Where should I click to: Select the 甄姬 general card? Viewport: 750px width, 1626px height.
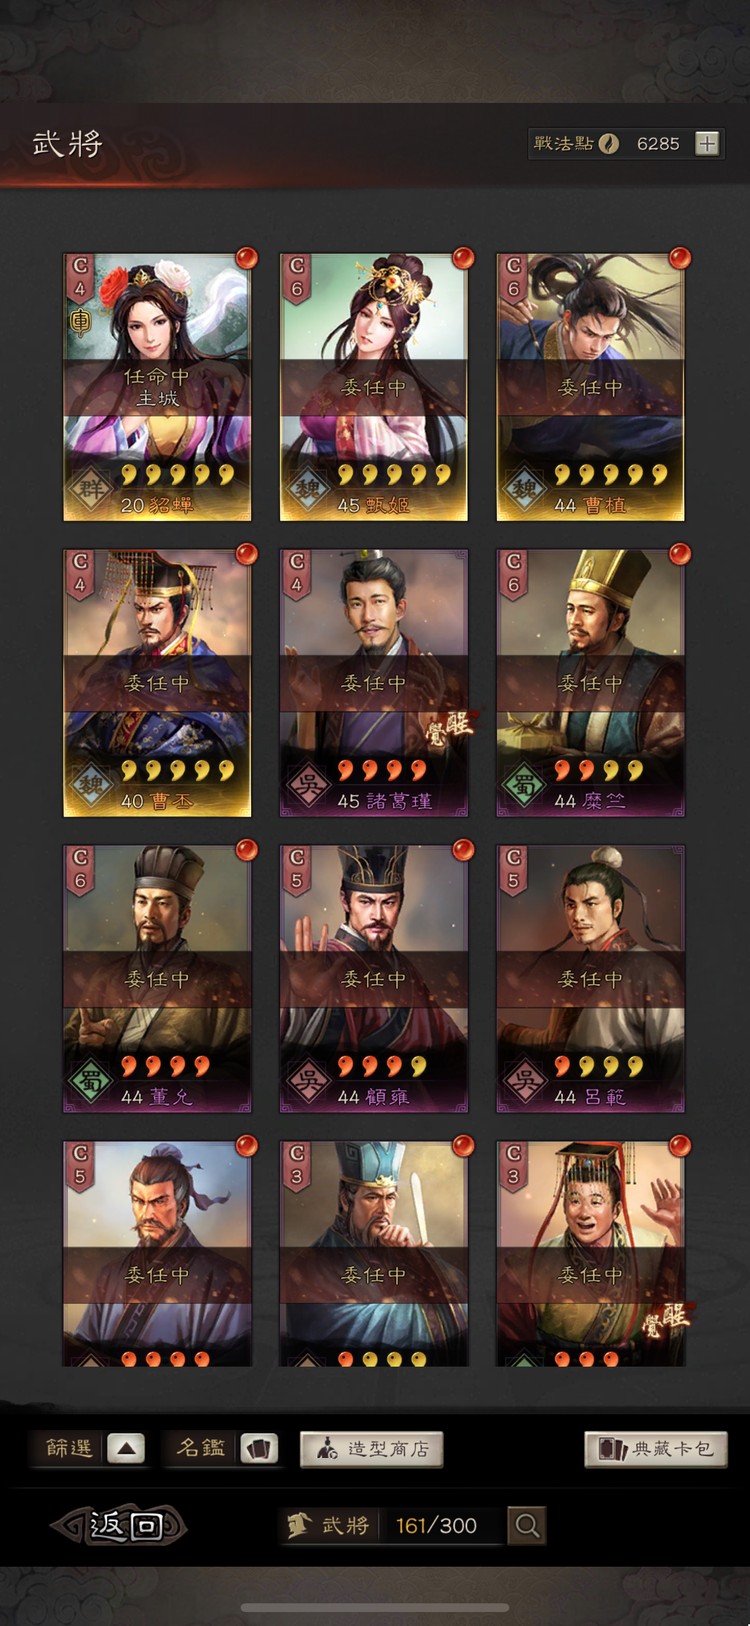(x=373, y=387)
